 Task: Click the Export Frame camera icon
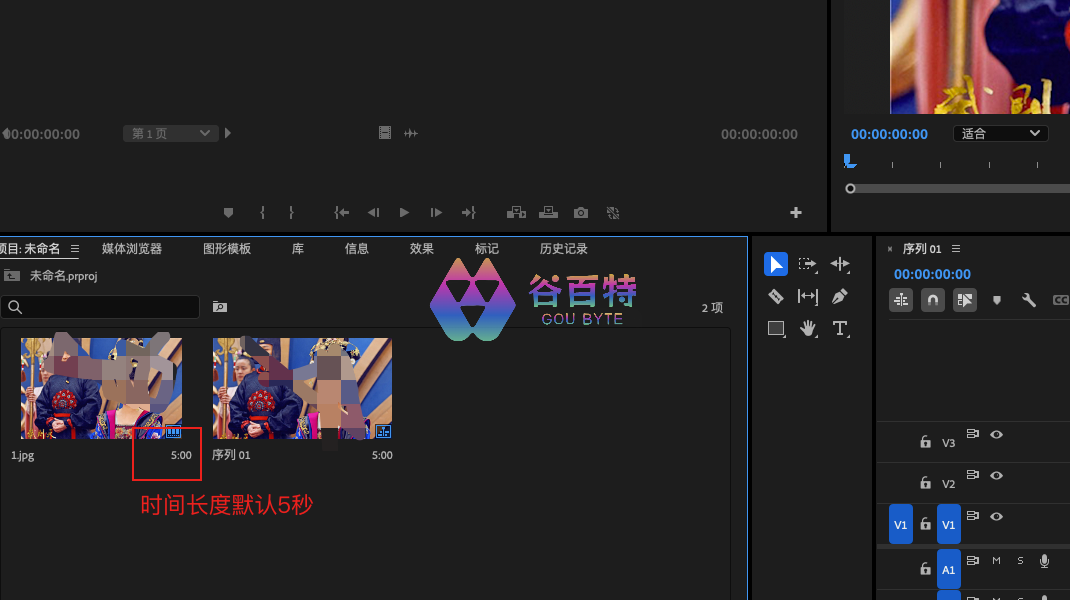580,213
